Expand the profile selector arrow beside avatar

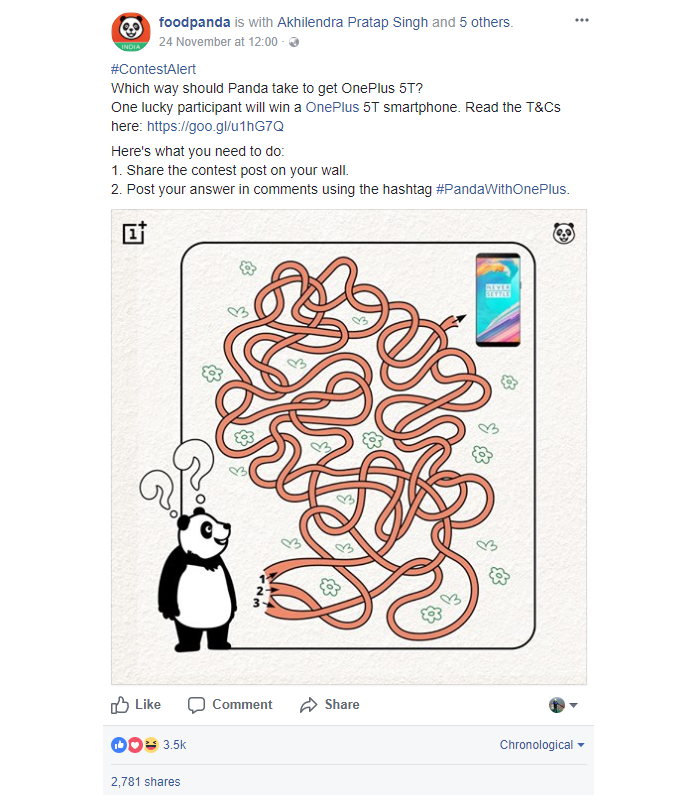point(574,705)
